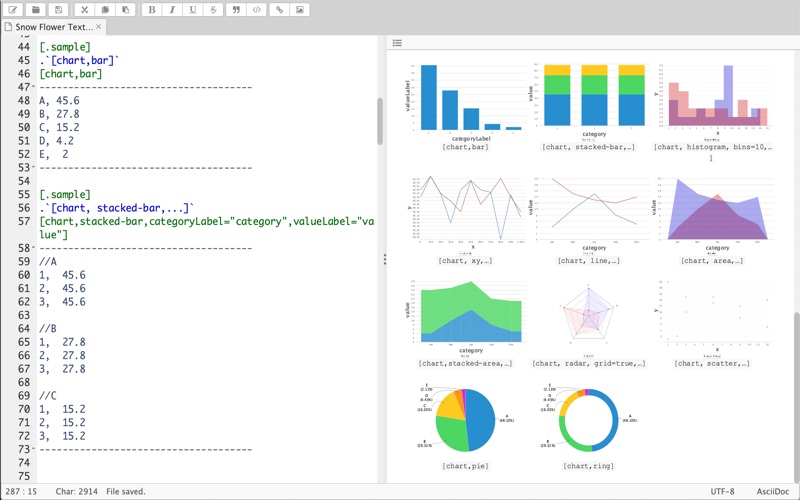Viewport: 800px width, 500px height.
Task: Paste from clipboard icon
Action: click(x=126, y=9)
